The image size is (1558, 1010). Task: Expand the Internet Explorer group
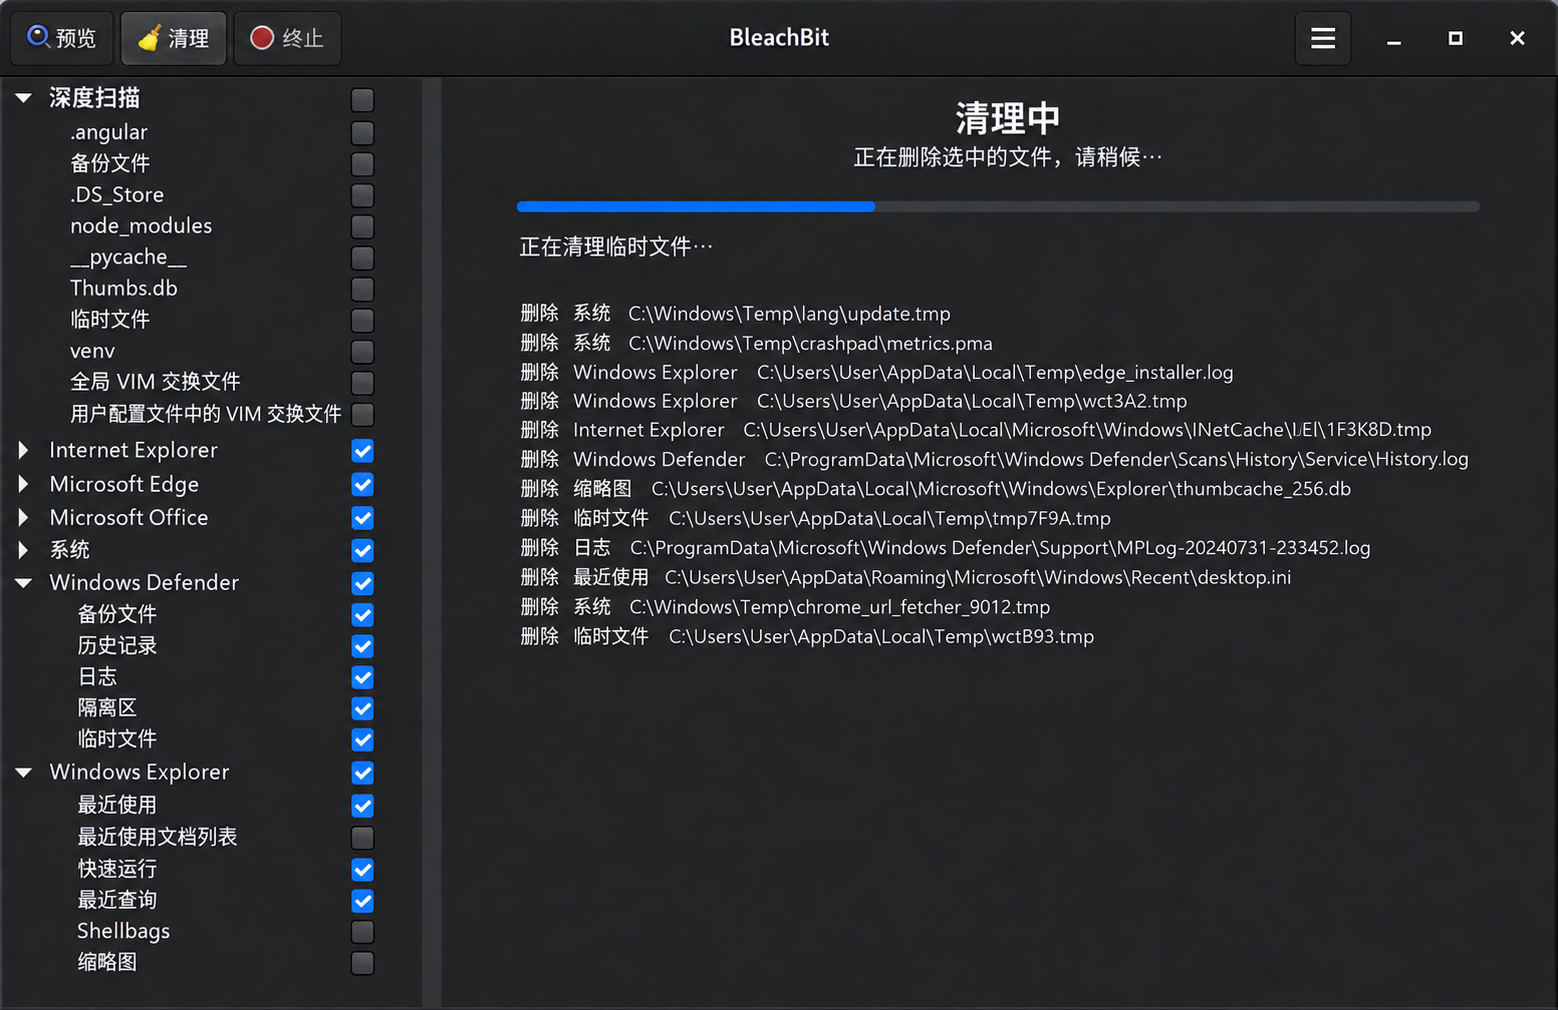23,450
